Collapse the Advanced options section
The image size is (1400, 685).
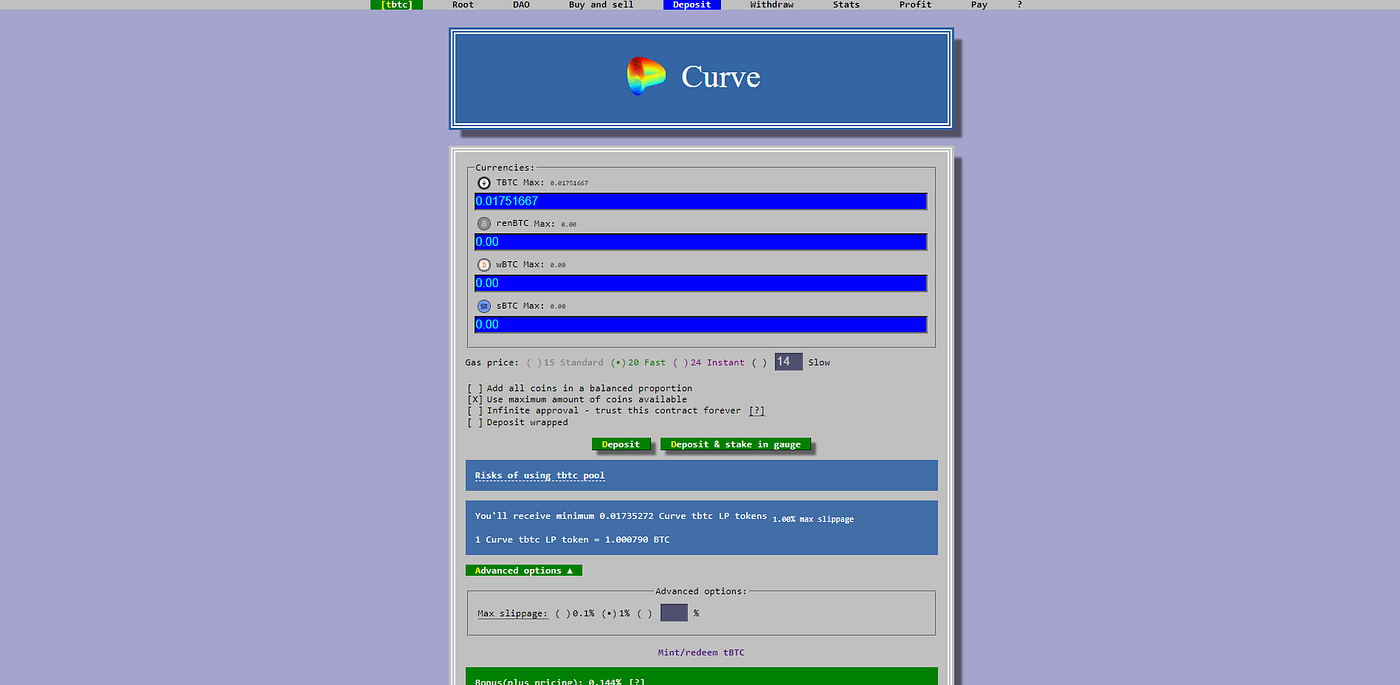click(x=523, y=570)
